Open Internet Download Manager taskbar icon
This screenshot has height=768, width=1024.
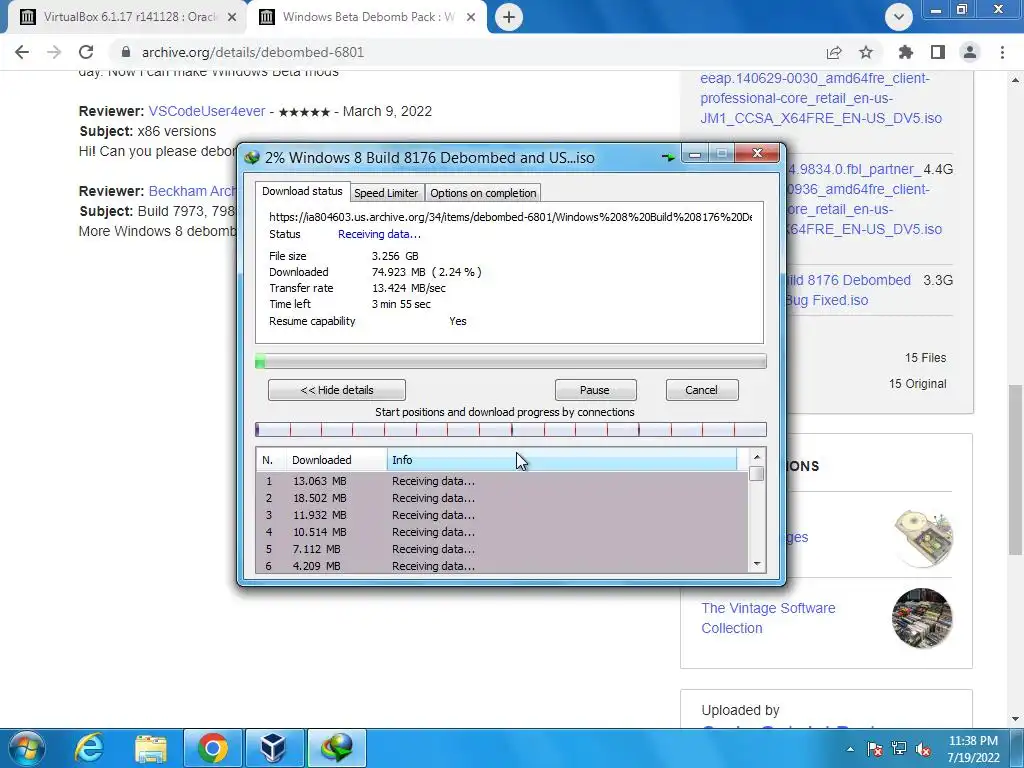coord(336,748)
